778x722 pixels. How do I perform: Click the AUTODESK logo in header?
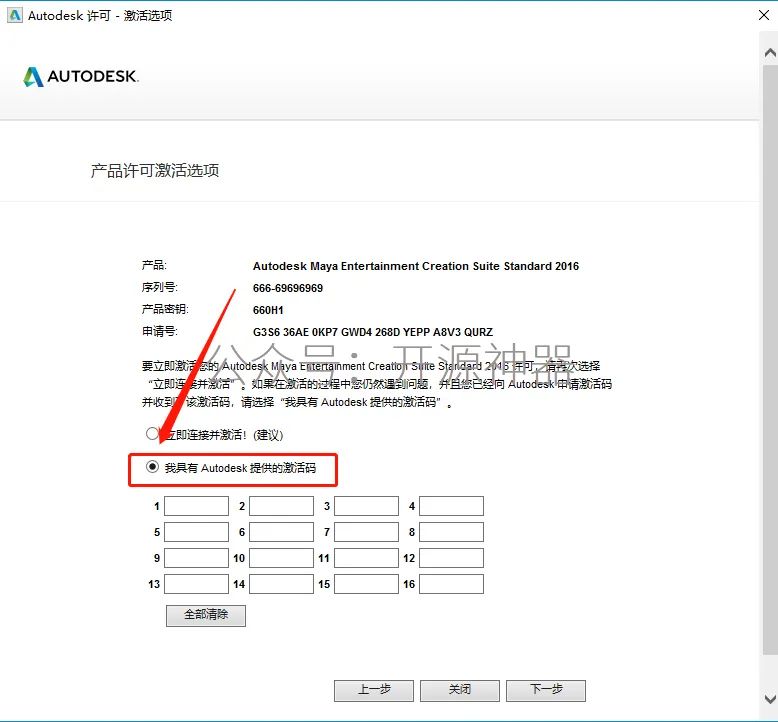coord(81,76)
